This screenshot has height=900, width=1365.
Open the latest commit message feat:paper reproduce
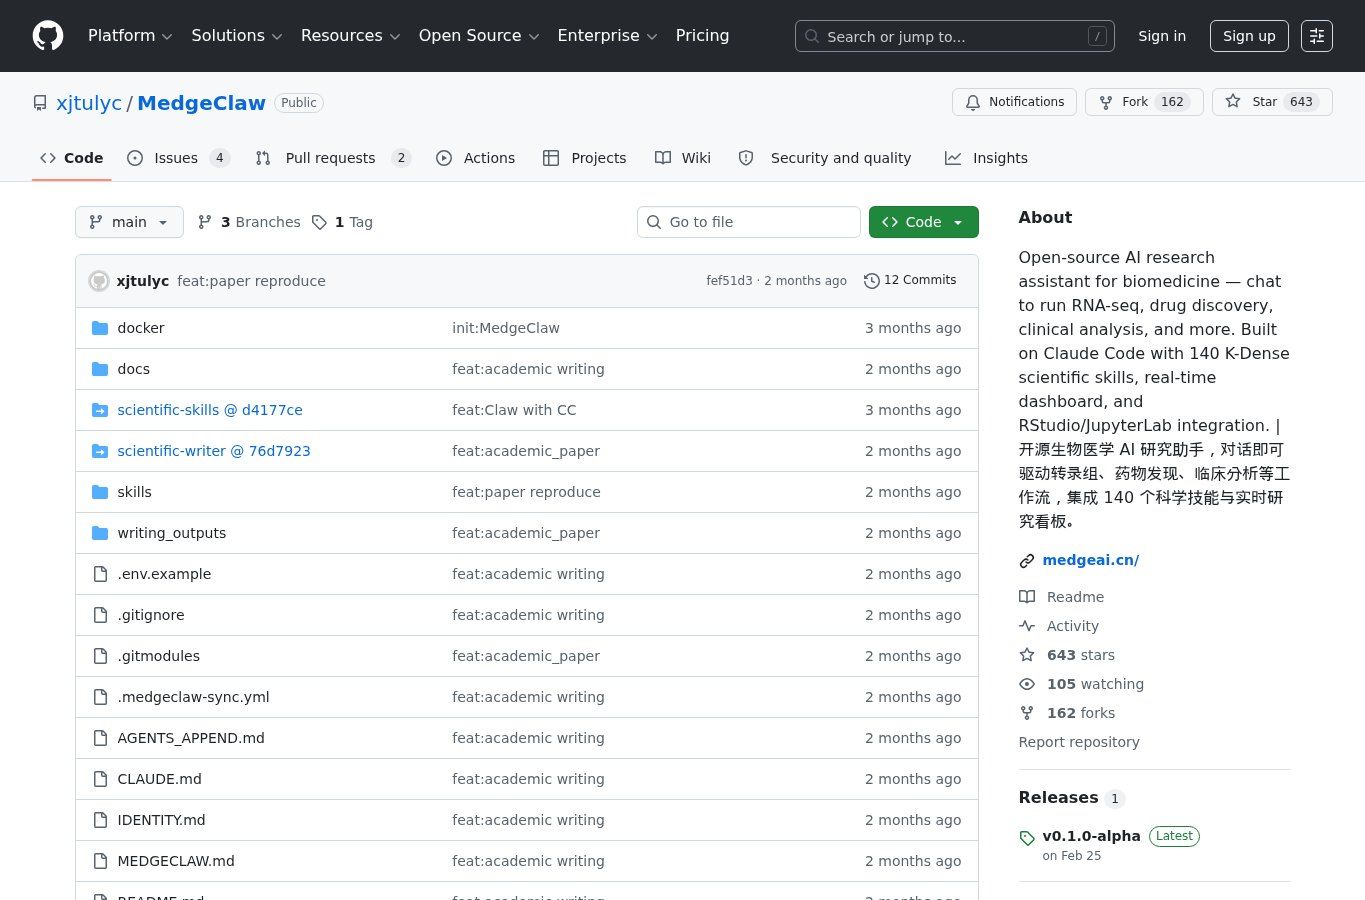click(251, 281)
